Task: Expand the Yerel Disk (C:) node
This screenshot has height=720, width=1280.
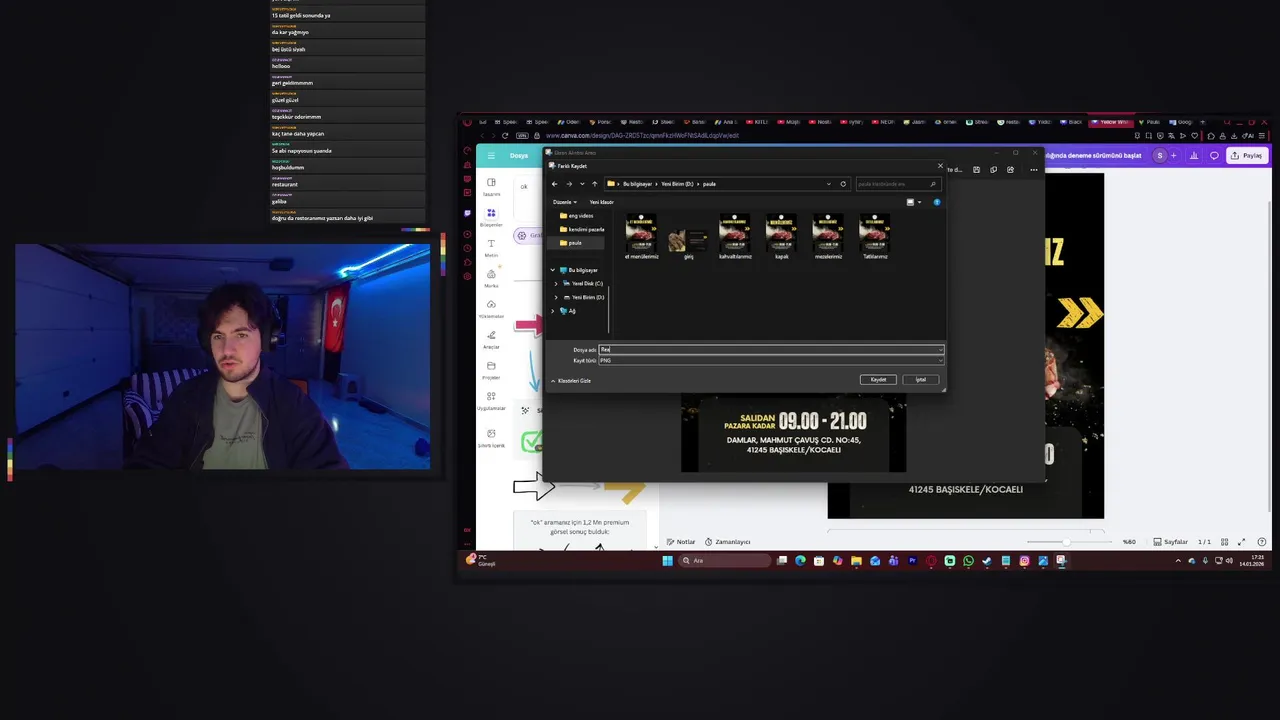Action: 556,284
